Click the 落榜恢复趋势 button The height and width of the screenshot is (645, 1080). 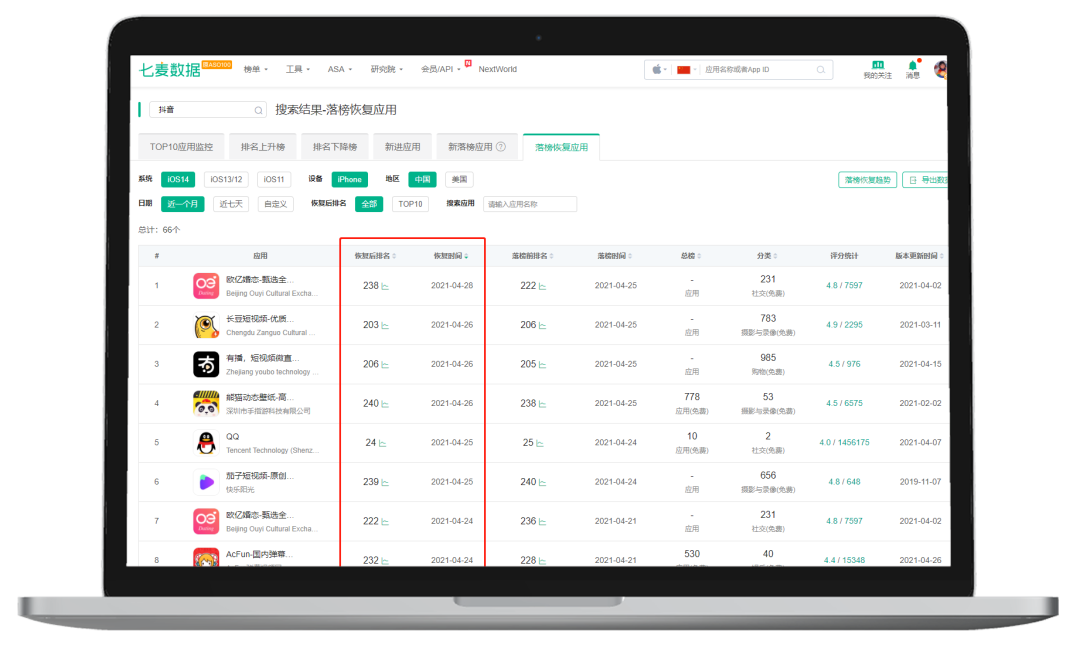(x=867, y=180)
